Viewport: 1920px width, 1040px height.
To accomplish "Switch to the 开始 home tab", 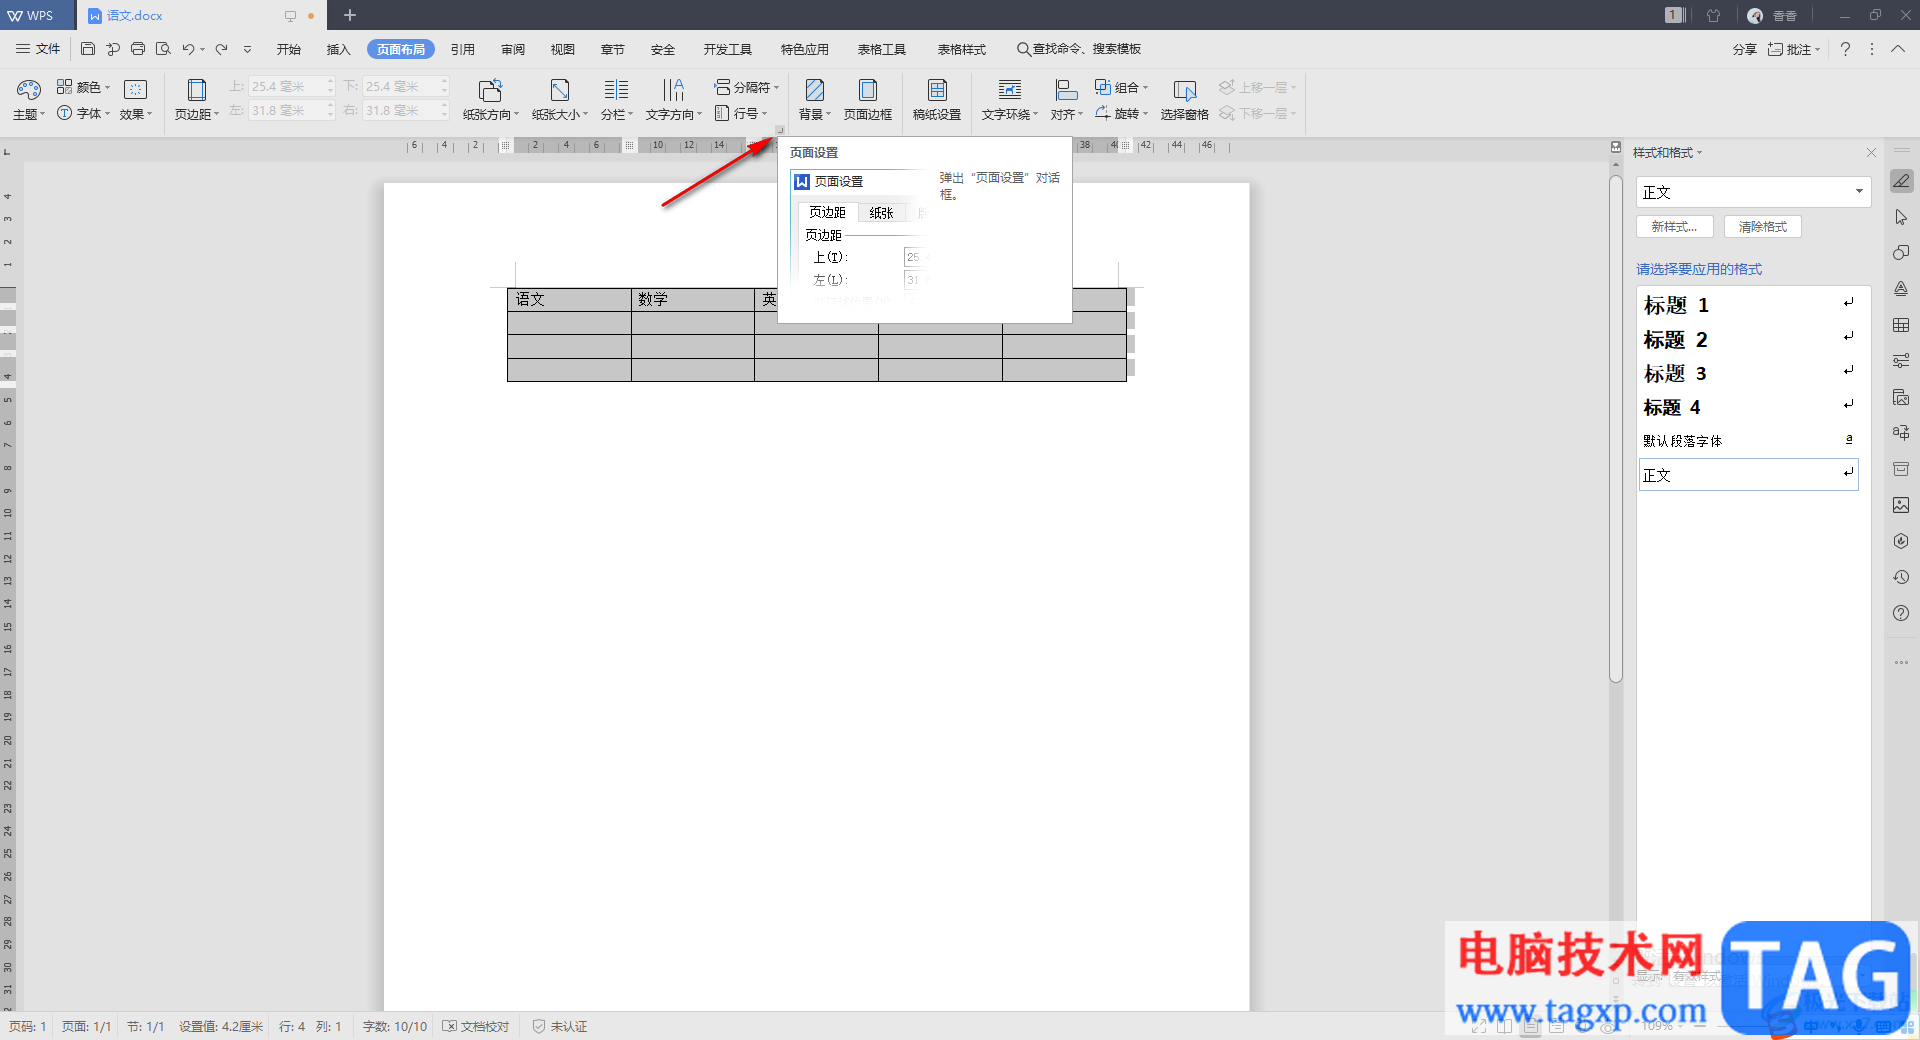I will click(289, 49).
